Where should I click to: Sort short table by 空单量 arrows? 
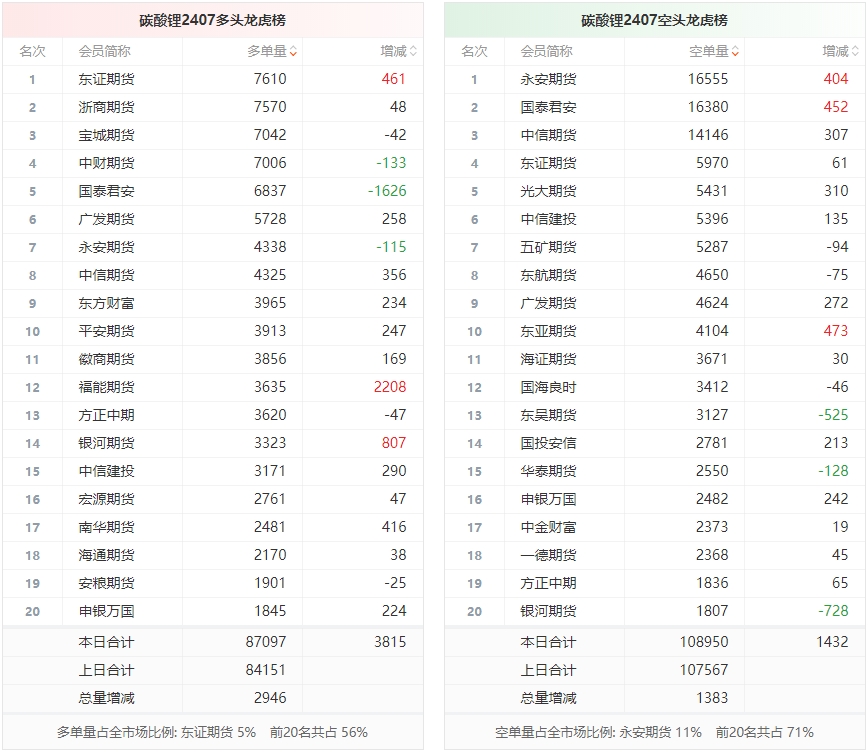[735, 51]
